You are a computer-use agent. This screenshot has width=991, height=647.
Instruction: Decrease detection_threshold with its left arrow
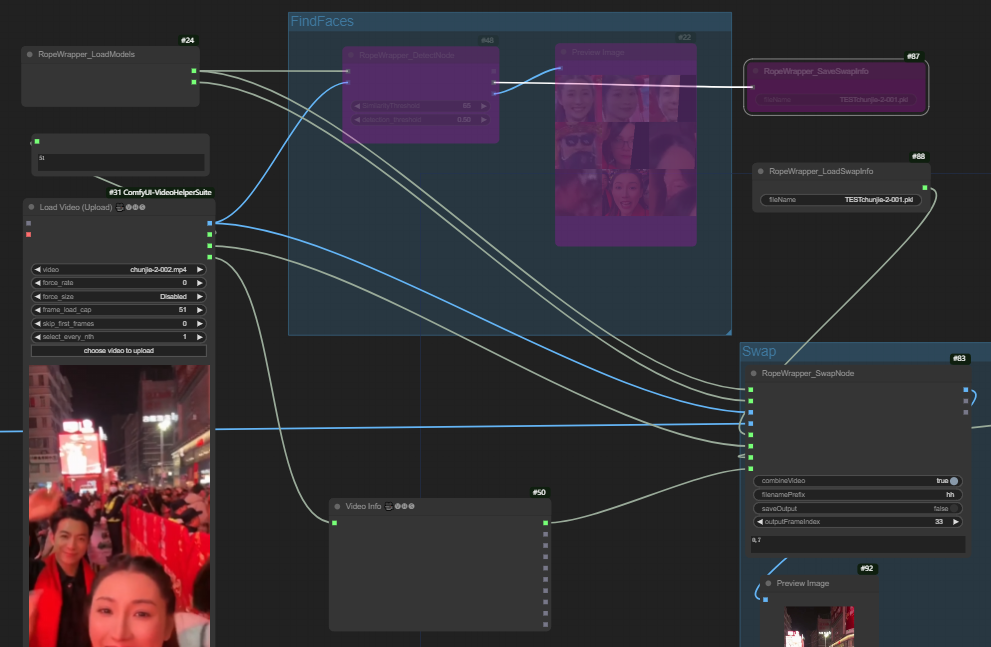(x=357, y=119)
